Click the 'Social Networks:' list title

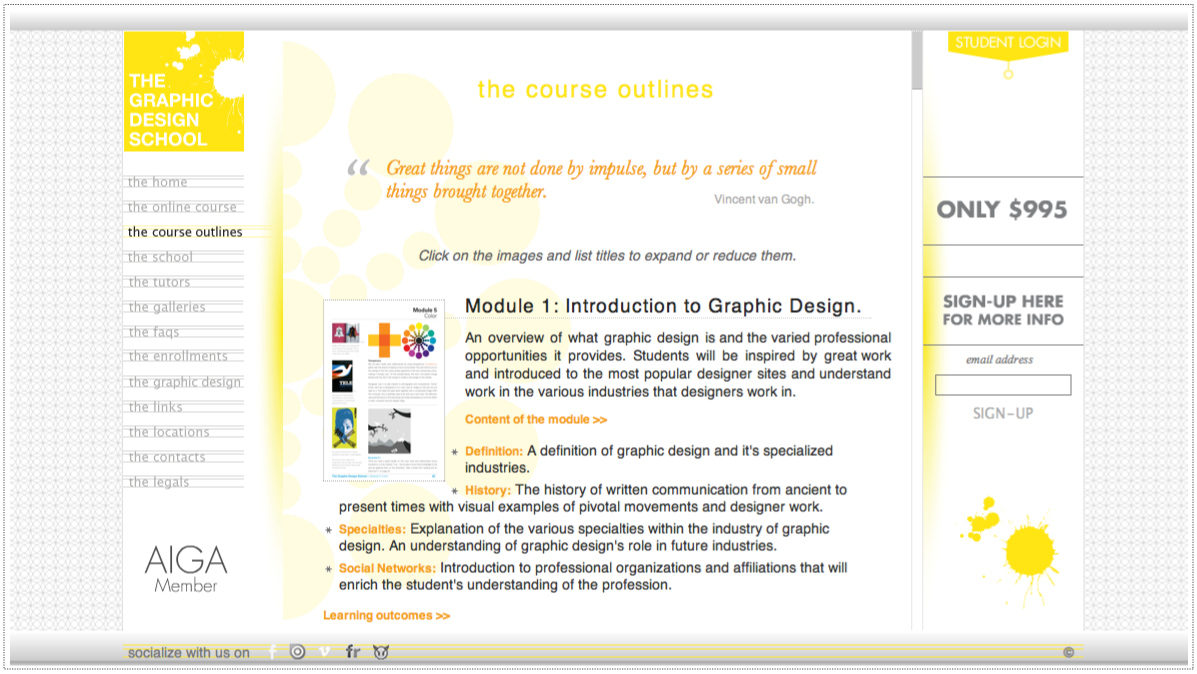[x=387, y=568]
